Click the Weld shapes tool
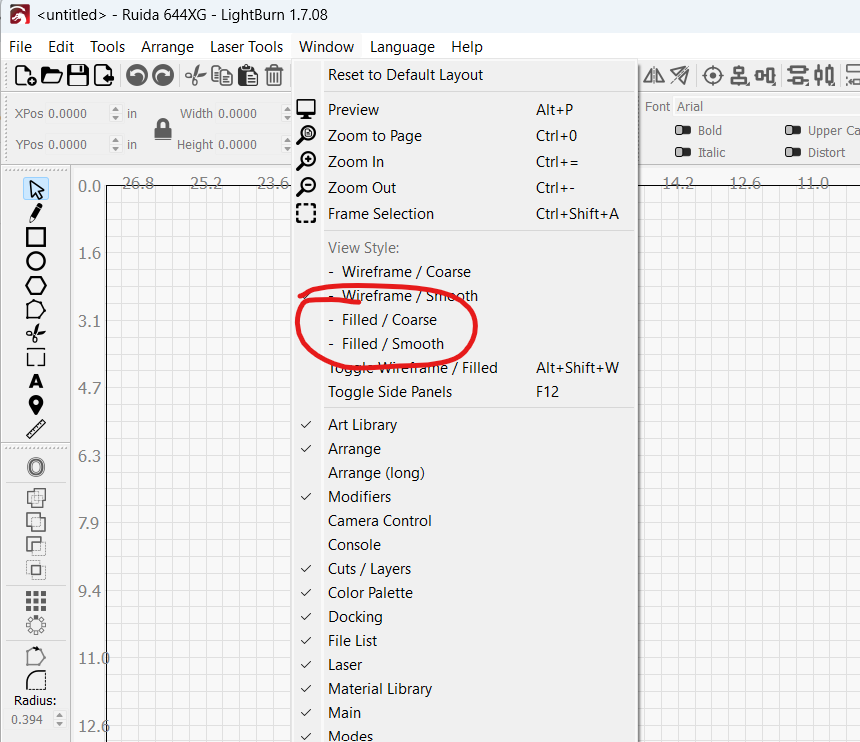The height and width of the screenshot is (742, 860). coord(36,498)
